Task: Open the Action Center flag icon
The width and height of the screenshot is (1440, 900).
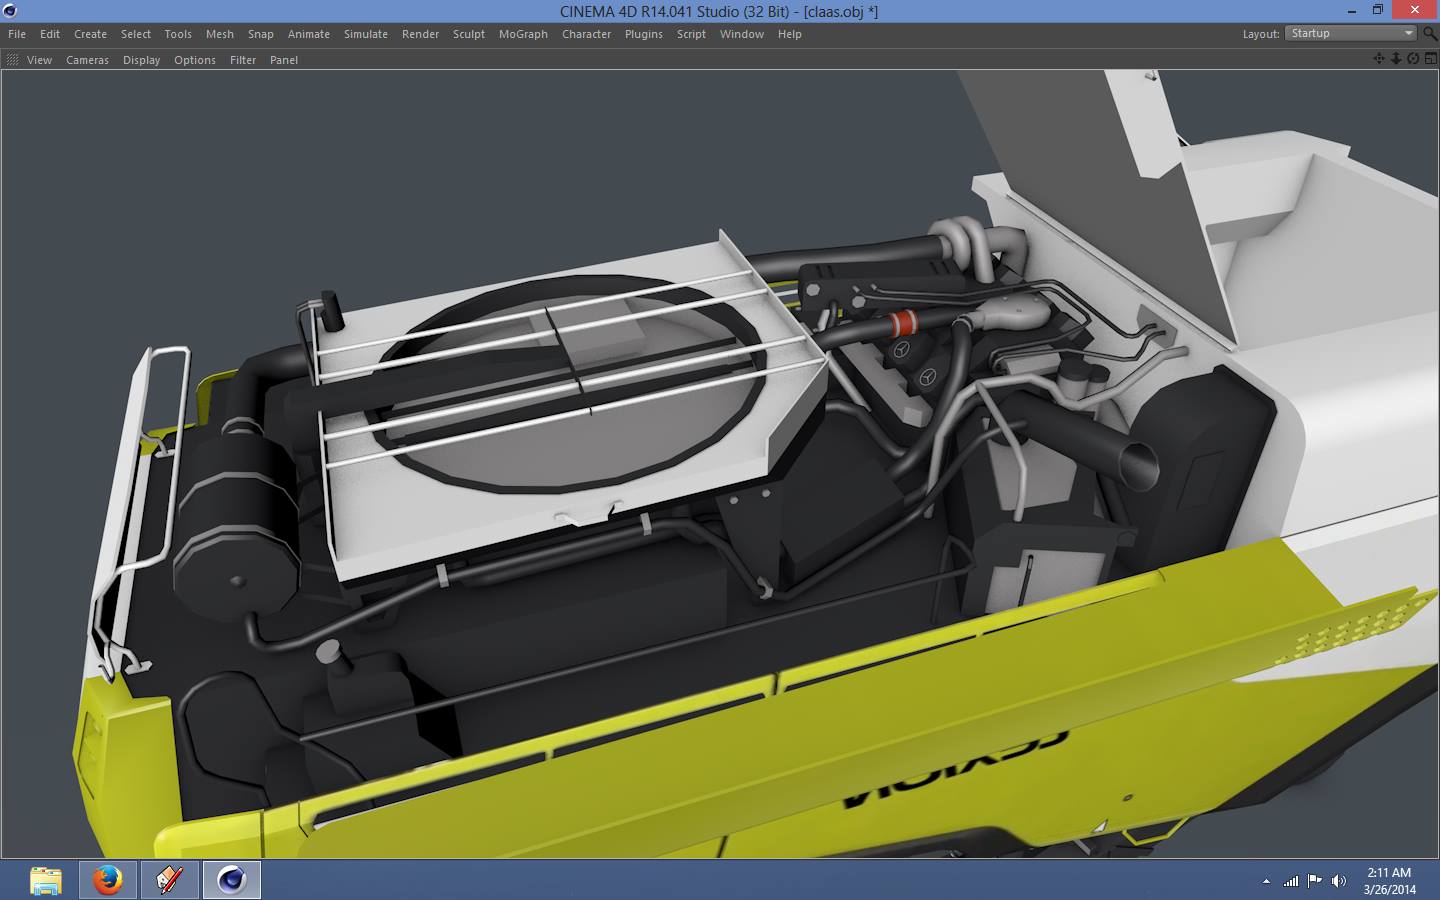Action: click(x=1315, y=881)
